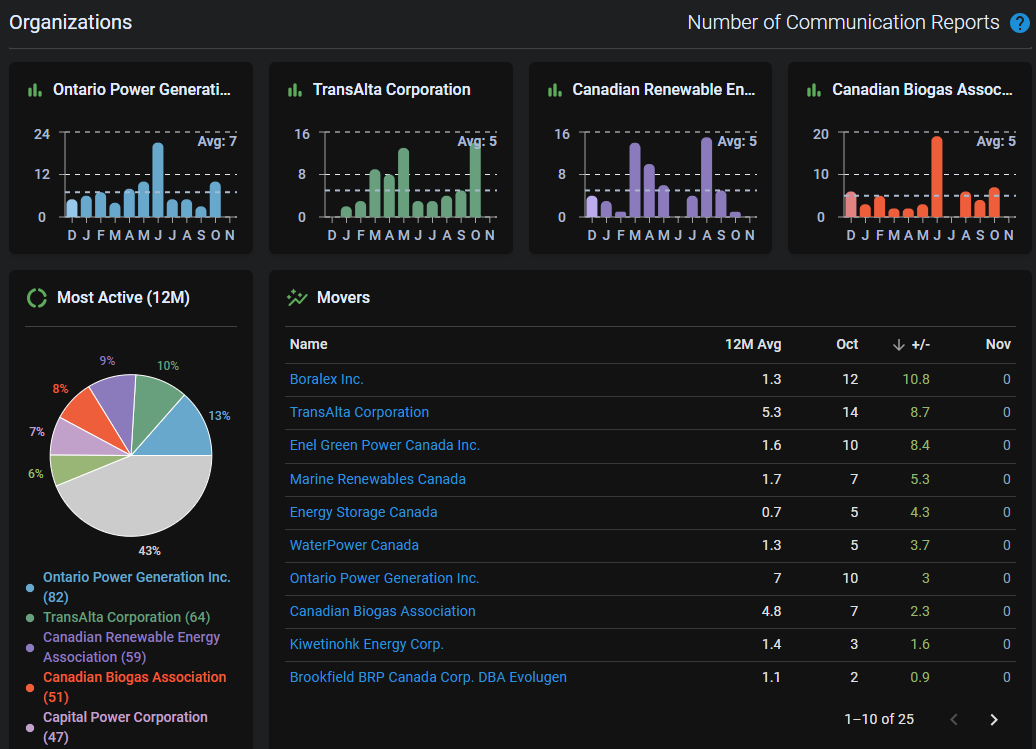Click TransAlta Corporation card title
The width and height of the screenshot is (1036, 749).
(392, 89)
